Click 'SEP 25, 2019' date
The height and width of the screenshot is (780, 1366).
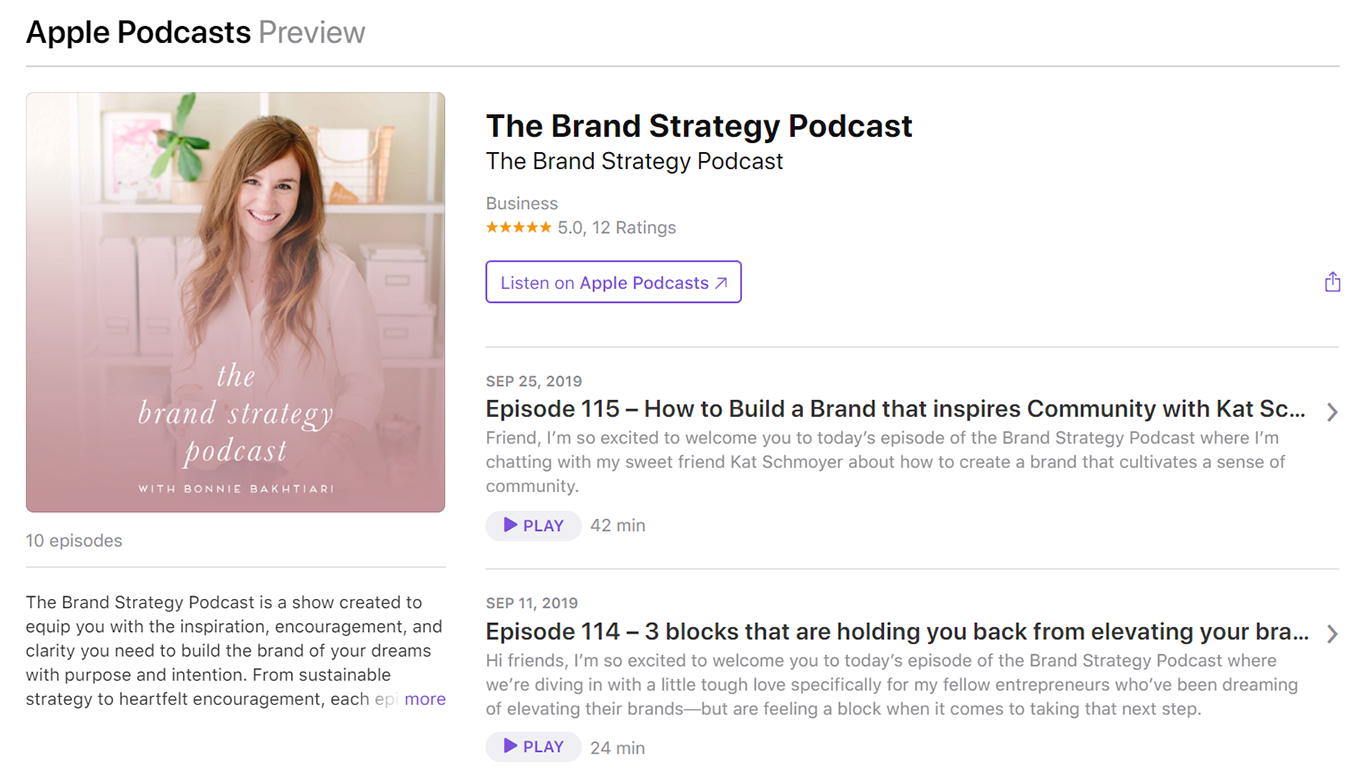[534, 381]
